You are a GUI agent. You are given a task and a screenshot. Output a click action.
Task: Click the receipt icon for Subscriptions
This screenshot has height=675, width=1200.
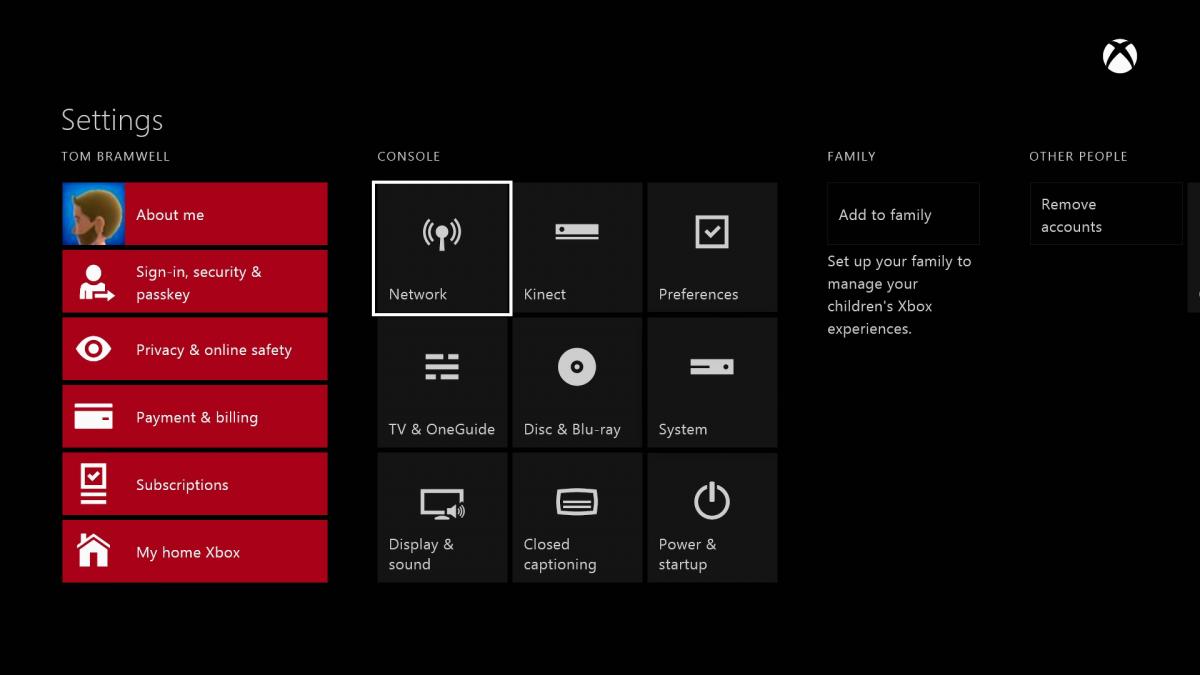pos(93,484)
